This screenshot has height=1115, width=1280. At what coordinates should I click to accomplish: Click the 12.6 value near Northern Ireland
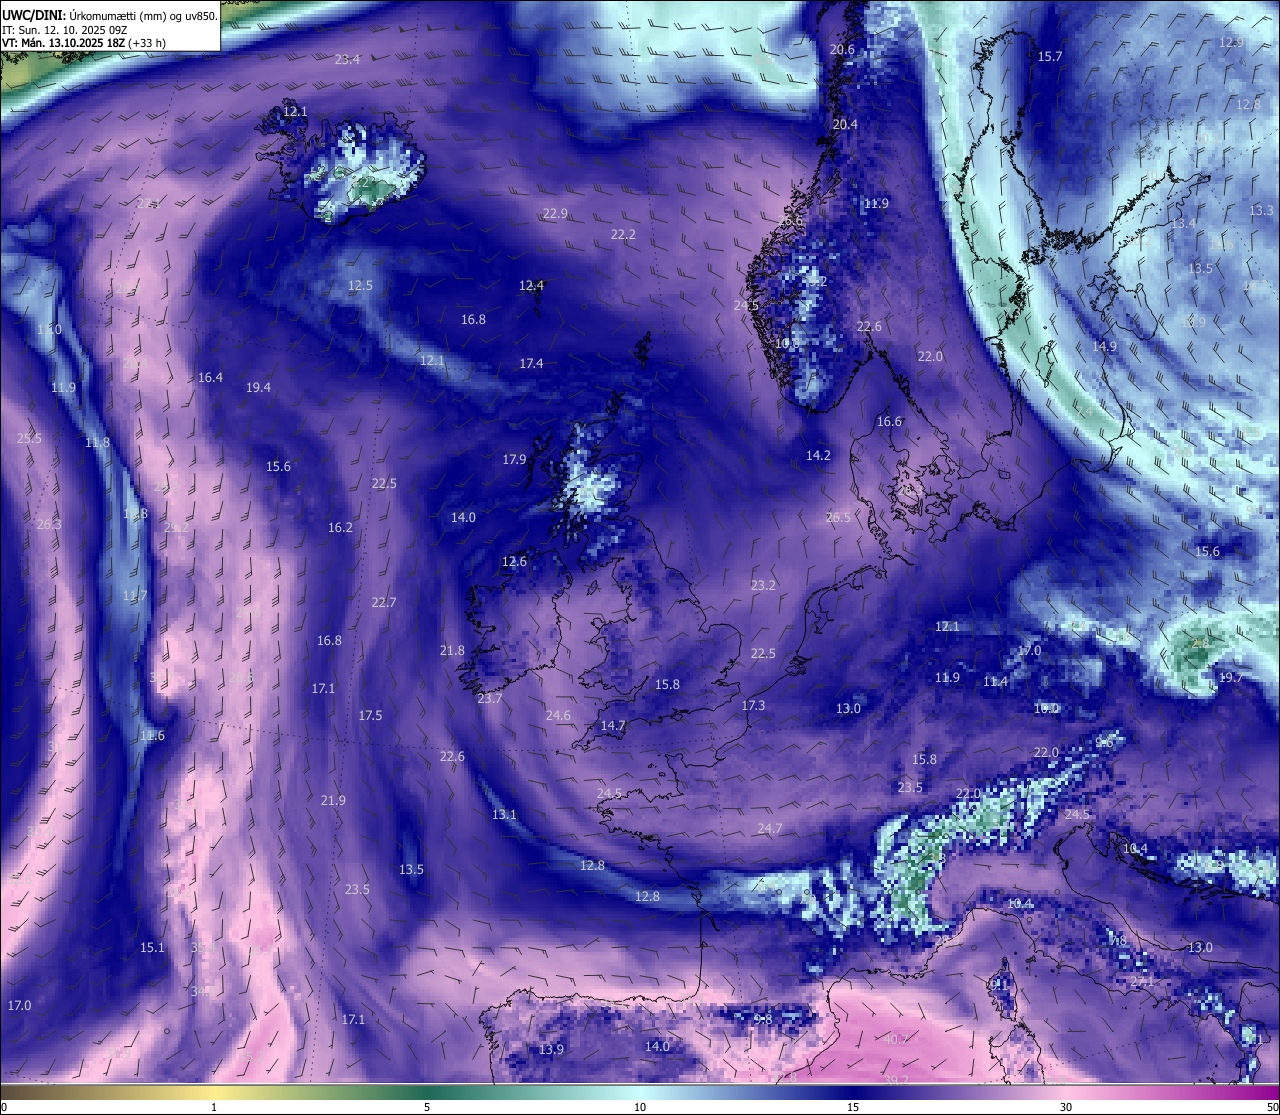[514, 562]
